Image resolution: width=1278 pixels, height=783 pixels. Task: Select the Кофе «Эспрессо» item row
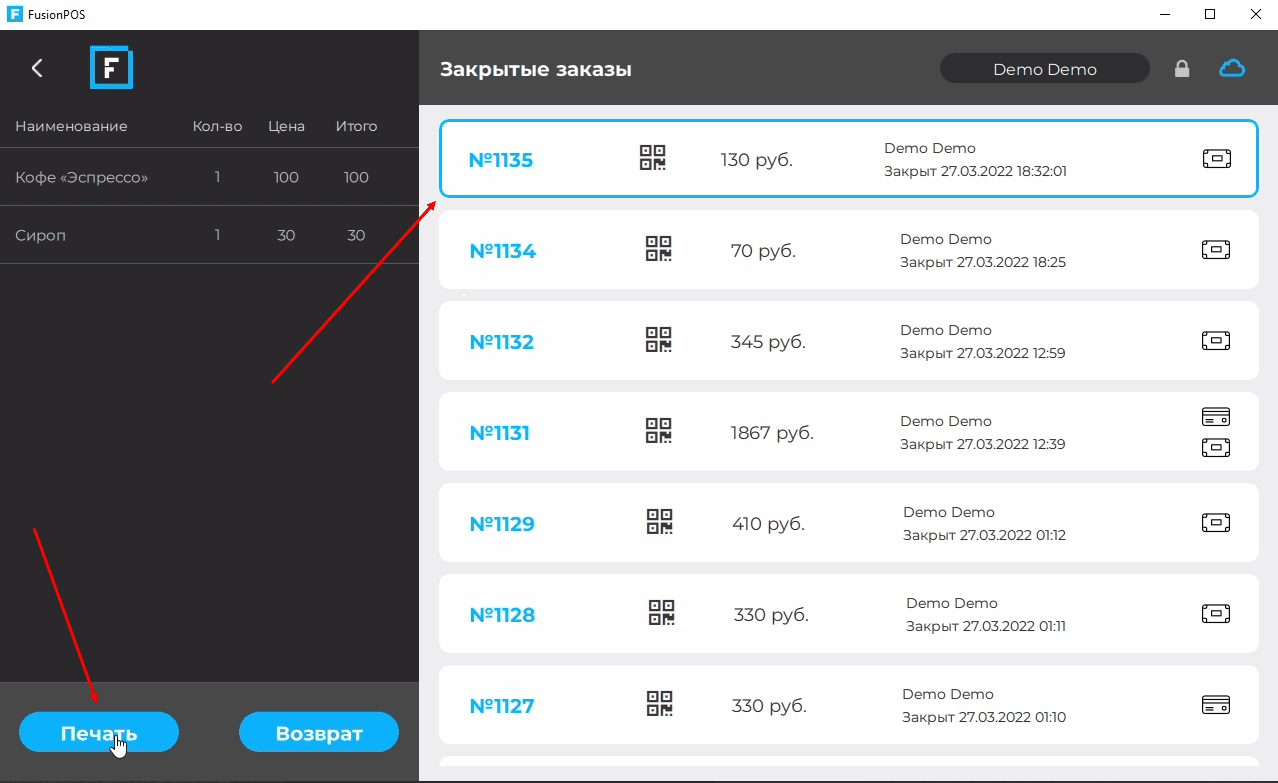[209, 177]
